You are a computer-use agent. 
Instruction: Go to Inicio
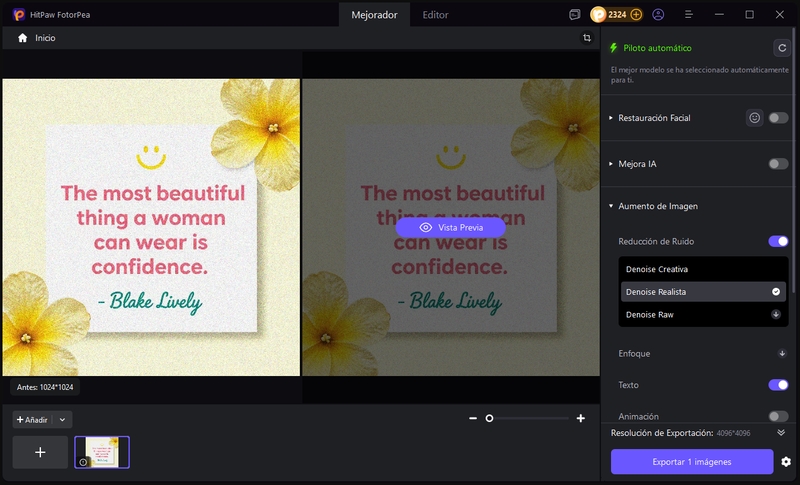pyautogui.click(x=45, y=38)
